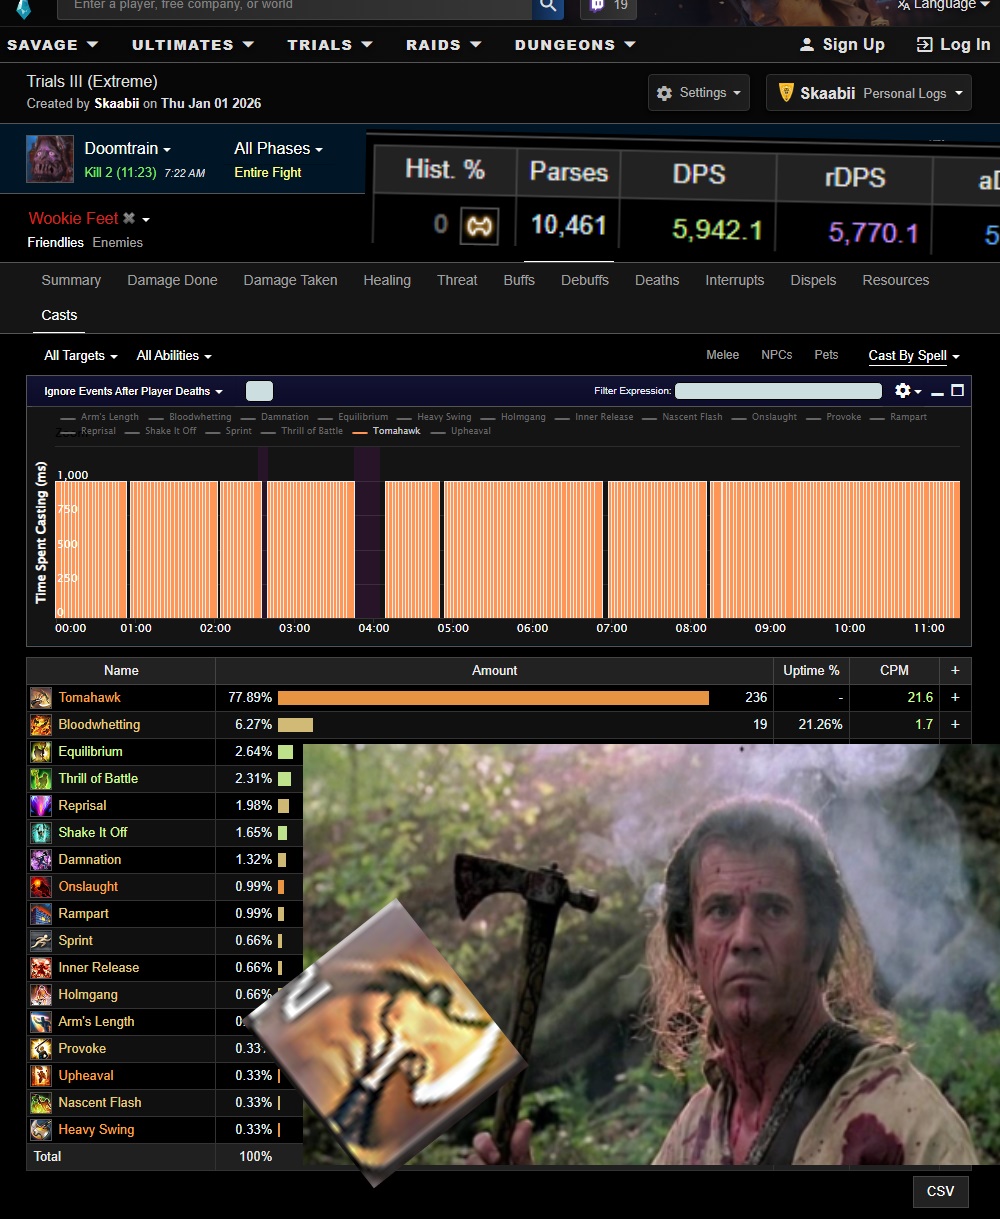The image size is (1000, 1219).
Task: Toggle Inner Release series in legend
Action: coord(594,417)
